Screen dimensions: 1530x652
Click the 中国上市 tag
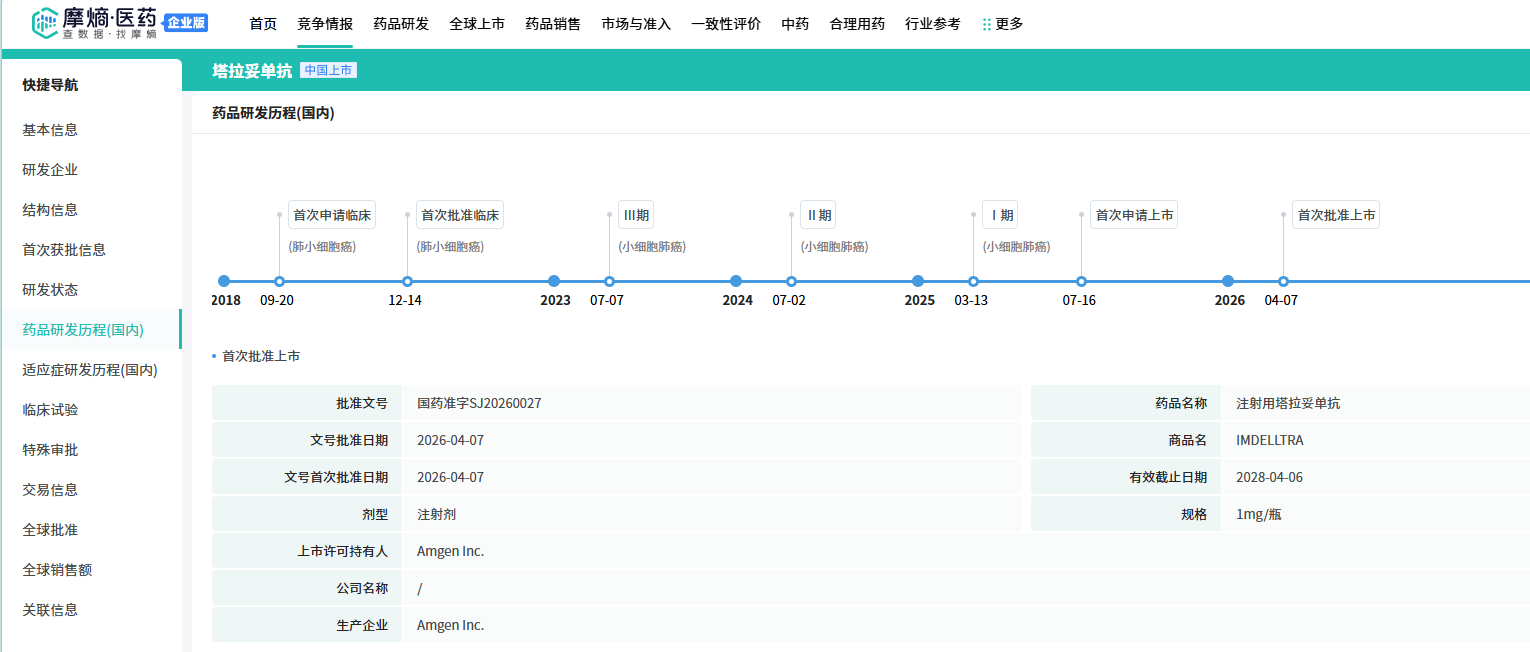(328, 70)
